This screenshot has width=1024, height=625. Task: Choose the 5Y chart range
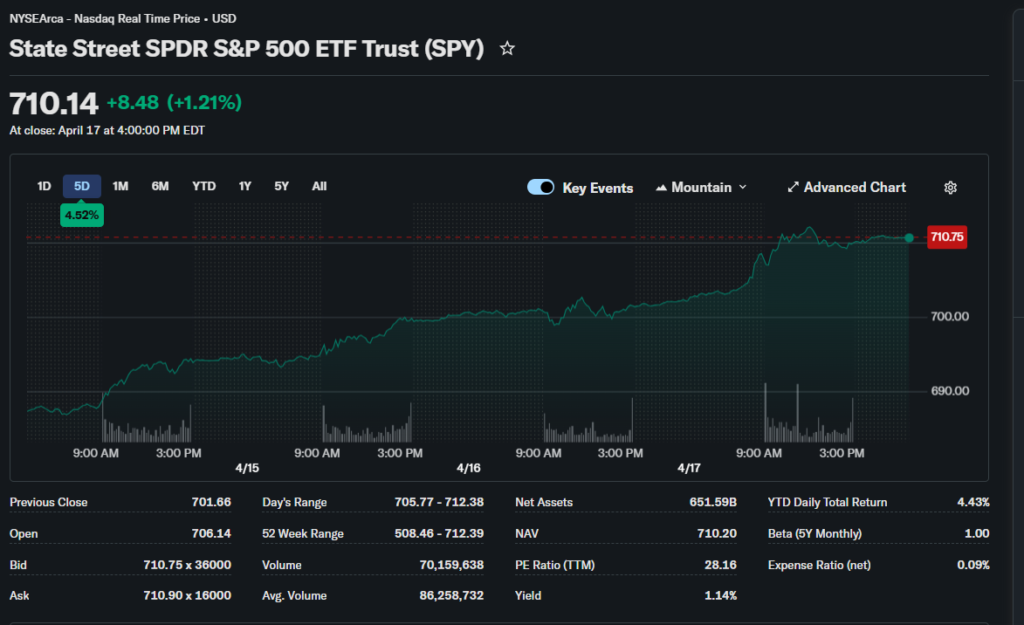pyautogui.click(x=282, y=186)
